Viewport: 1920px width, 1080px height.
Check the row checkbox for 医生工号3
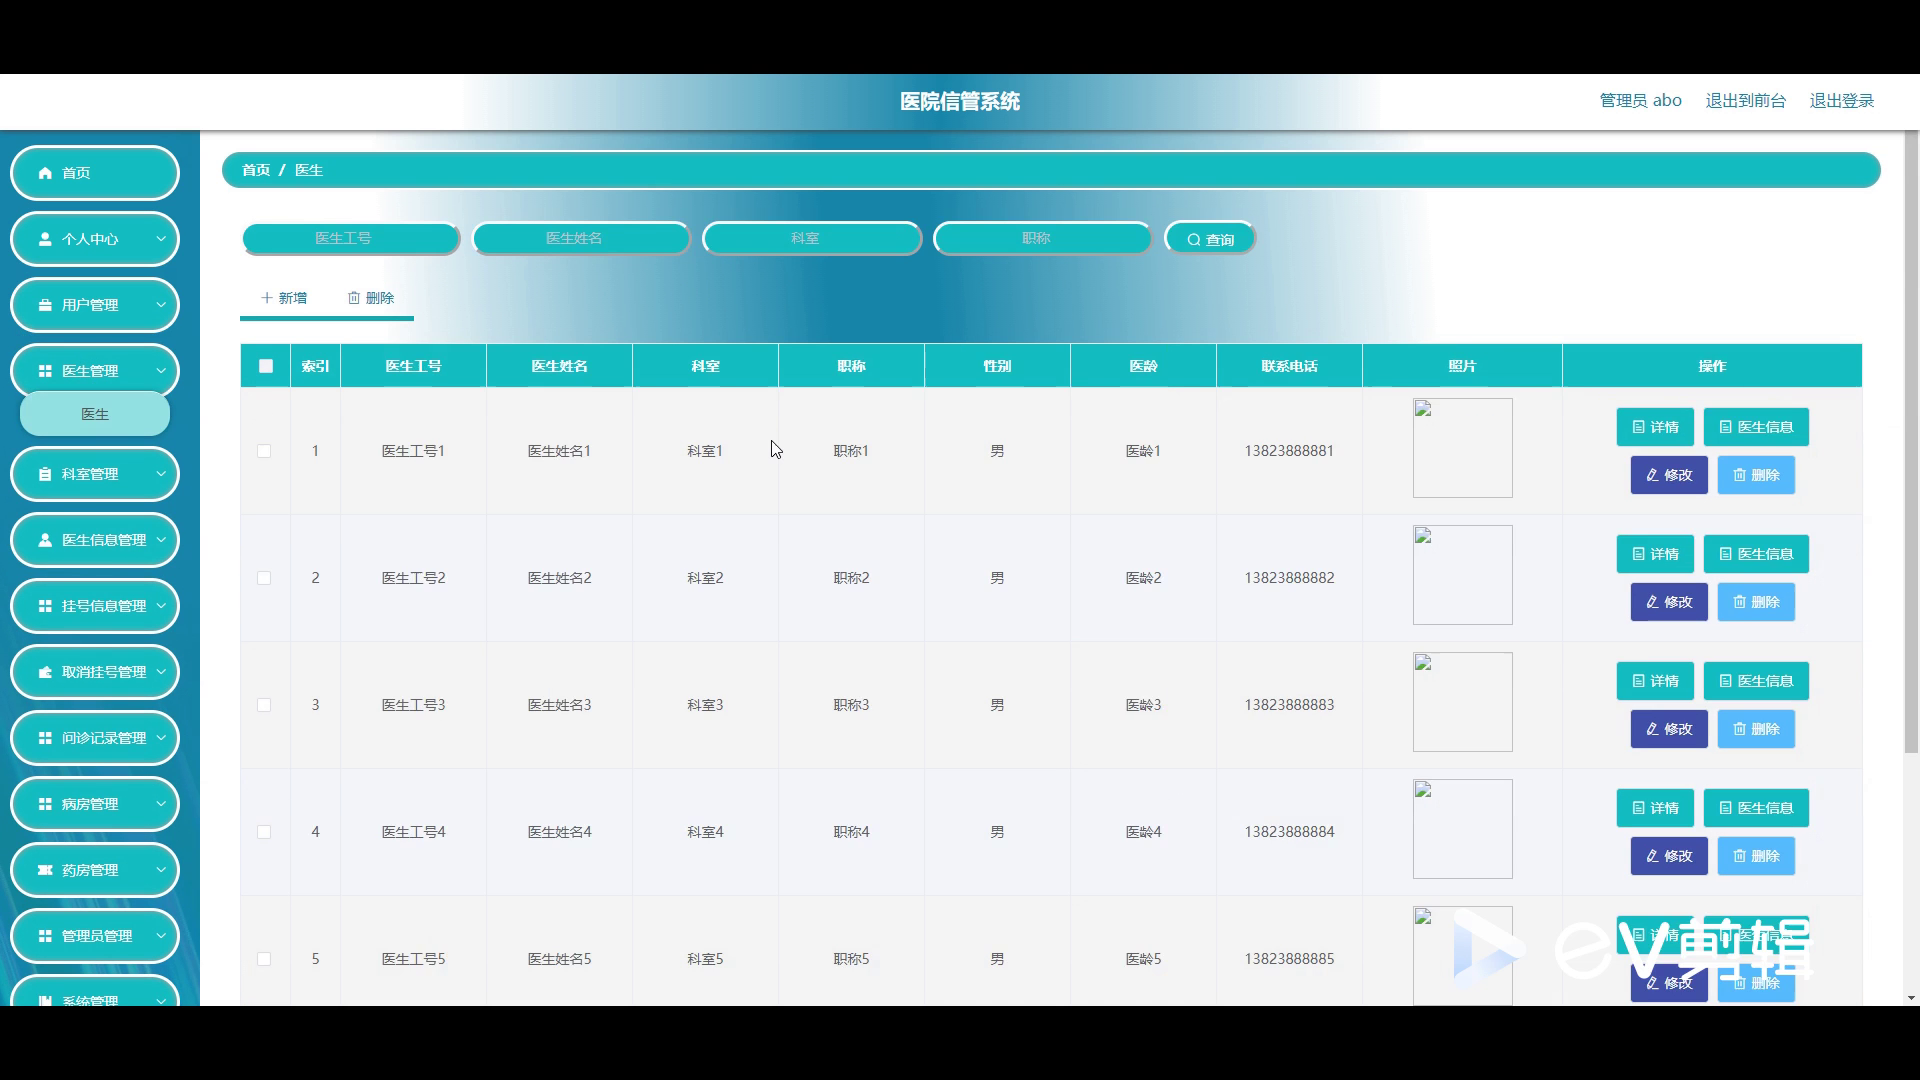point(264,705)
